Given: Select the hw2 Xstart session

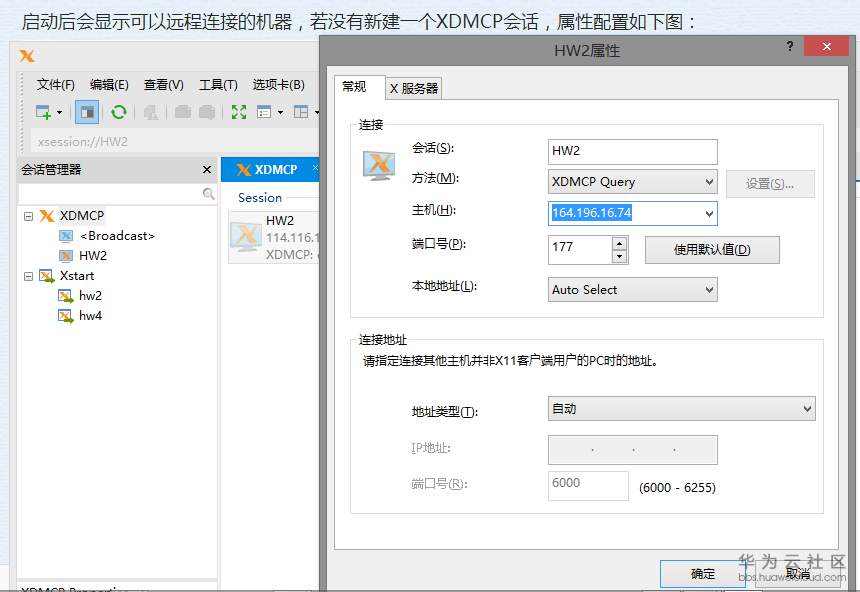Looking at the screenshot, I should click(90, 296).
